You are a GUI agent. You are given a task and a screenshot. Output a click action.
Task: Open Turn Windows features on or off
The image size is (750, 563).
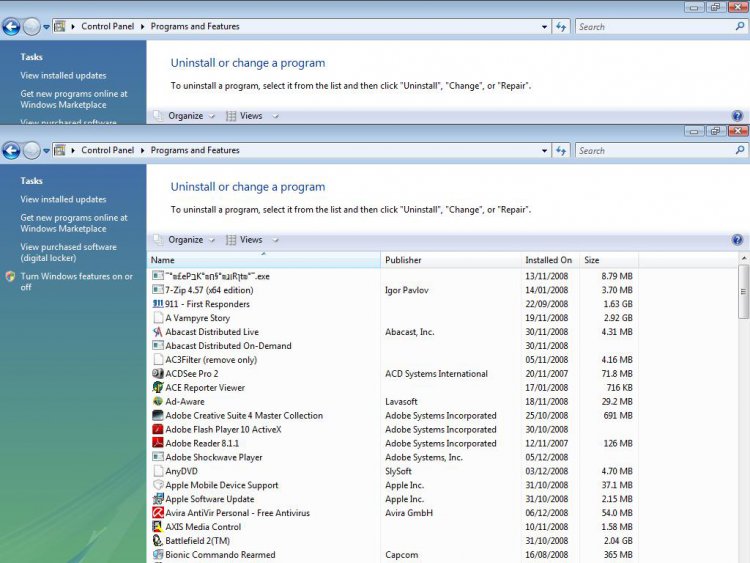tap(77, 281)
